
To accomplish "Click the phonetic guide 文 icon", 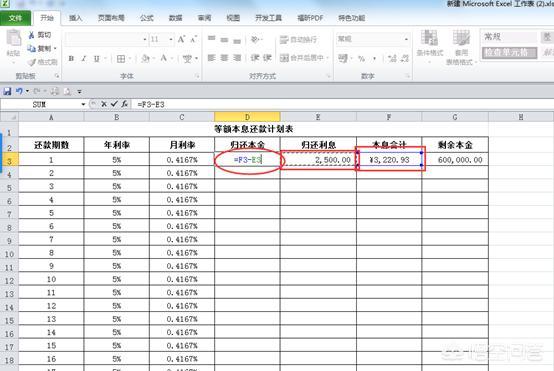I will point(187,59).
